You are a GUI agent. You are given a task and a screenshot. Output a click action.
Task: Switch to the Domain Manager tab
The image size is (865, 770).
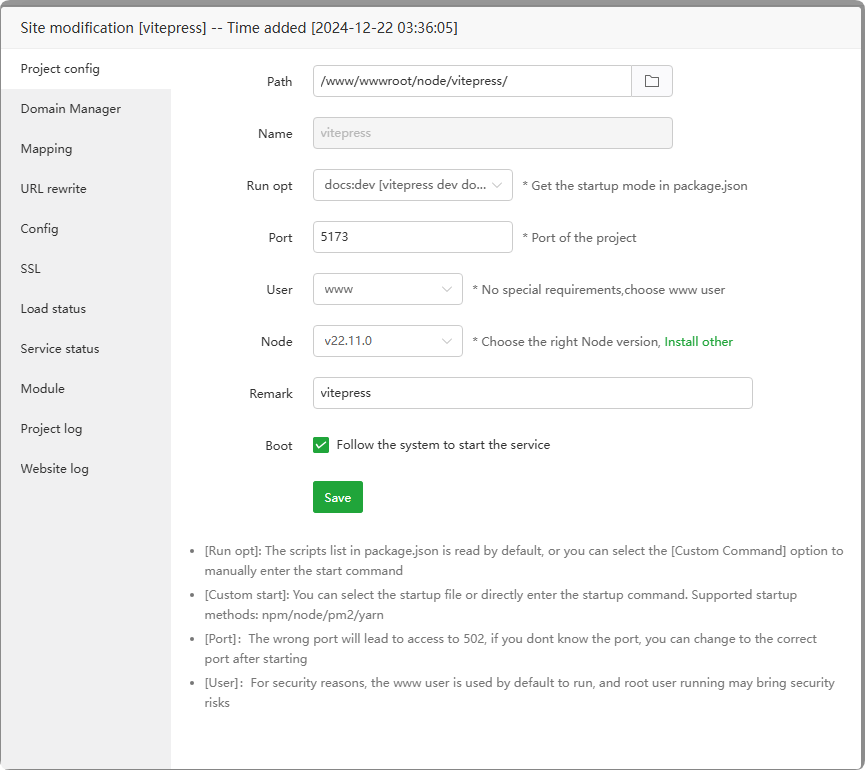point(71,109)
